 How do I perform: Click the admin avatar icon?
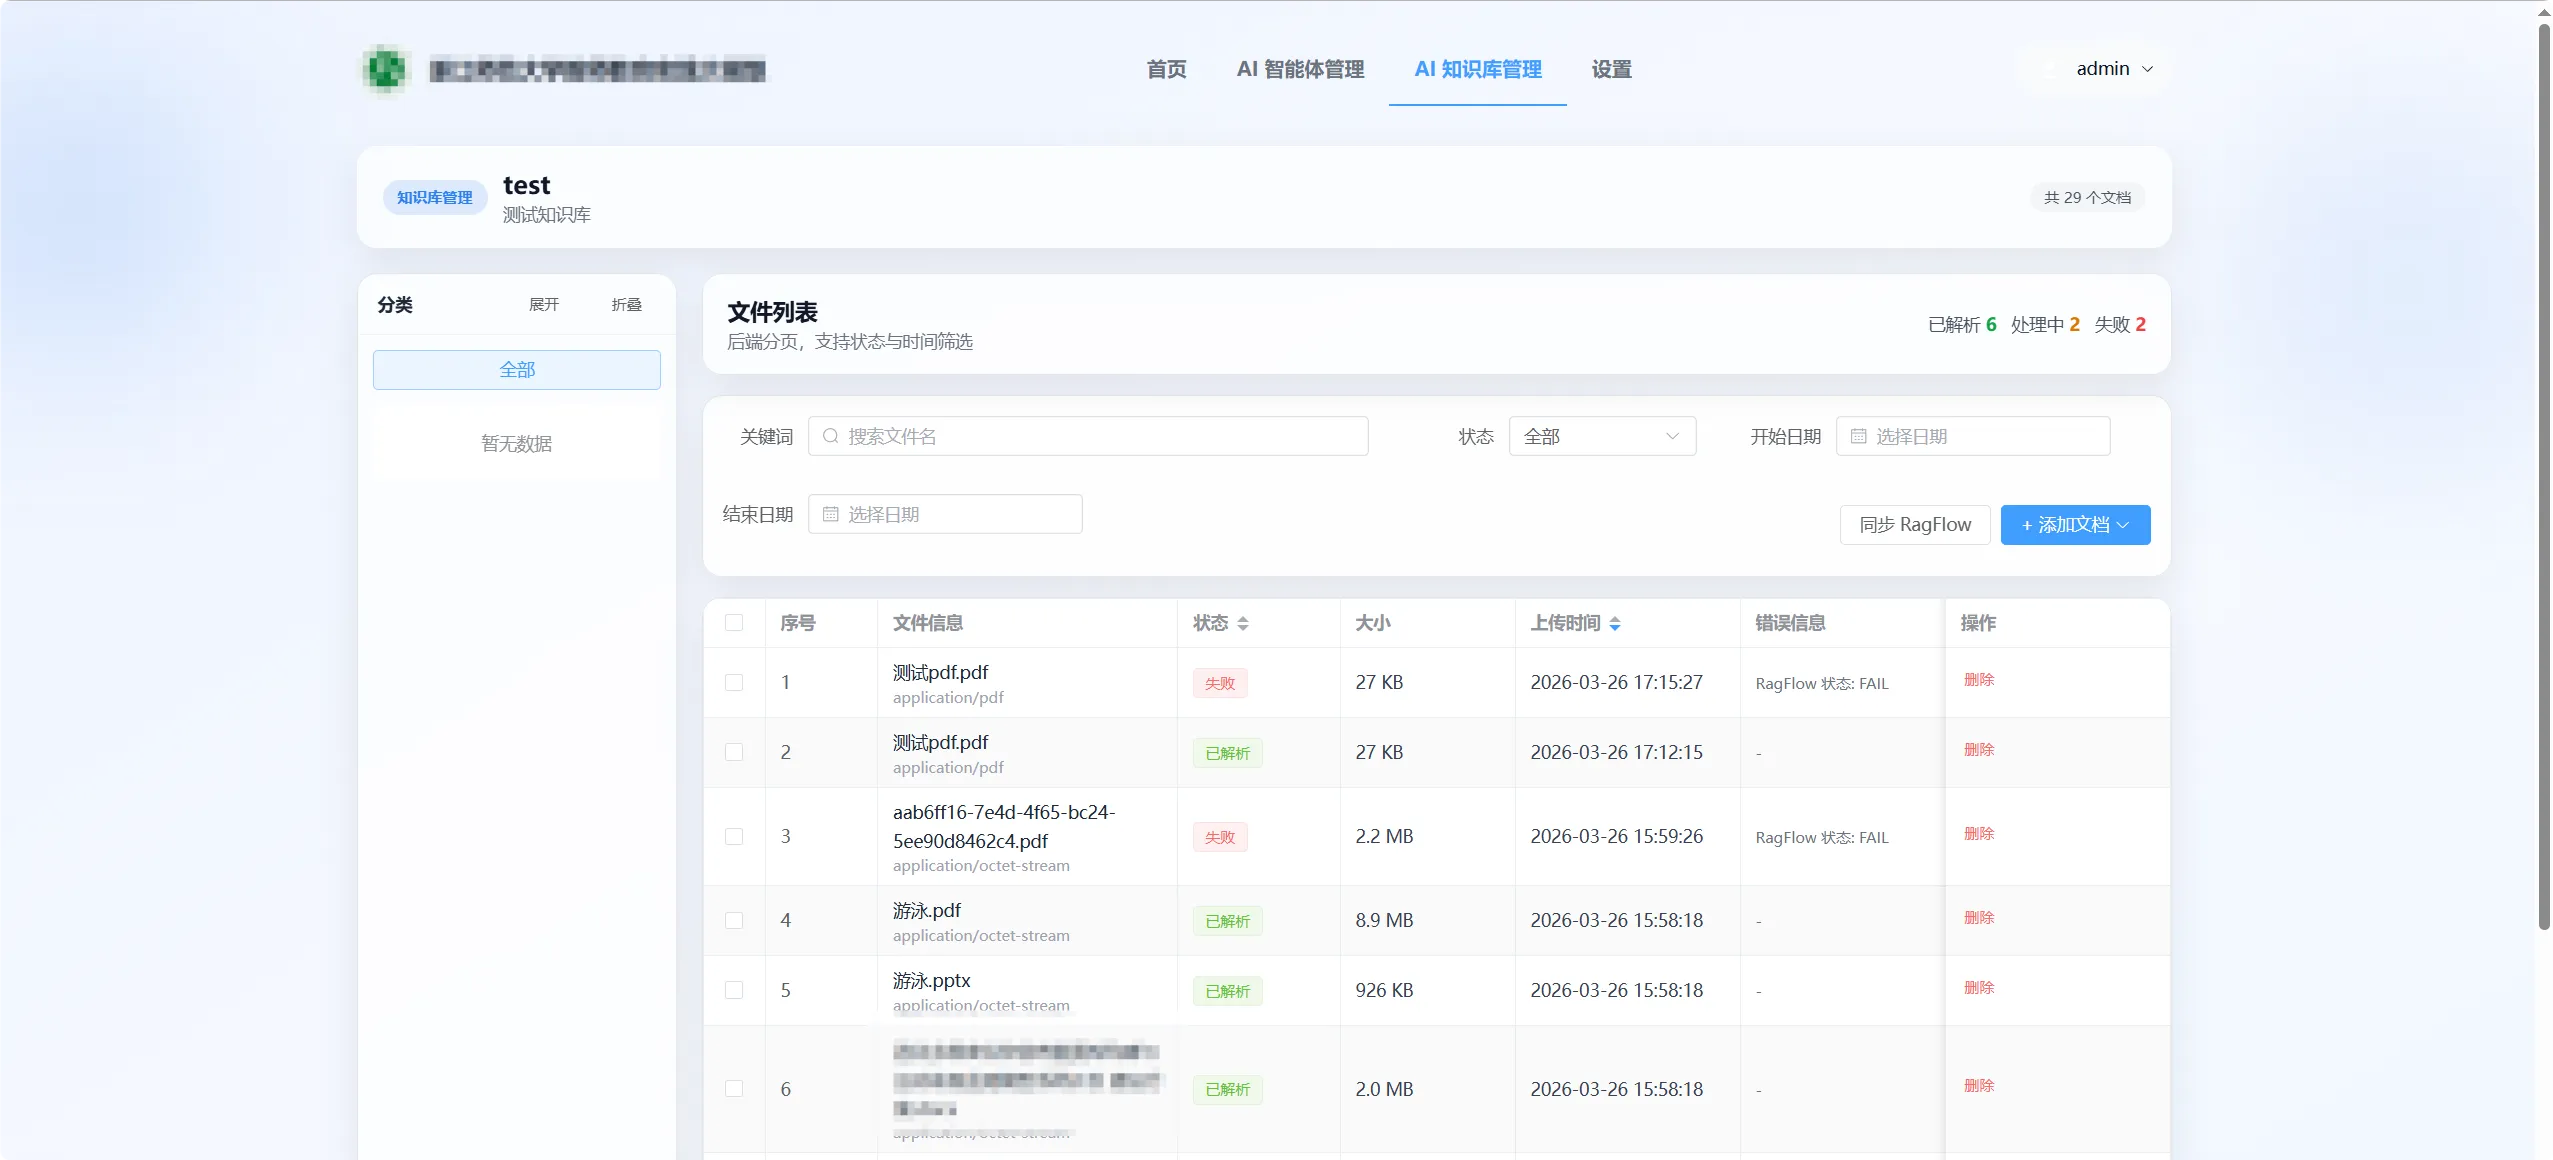point(2049,69)
